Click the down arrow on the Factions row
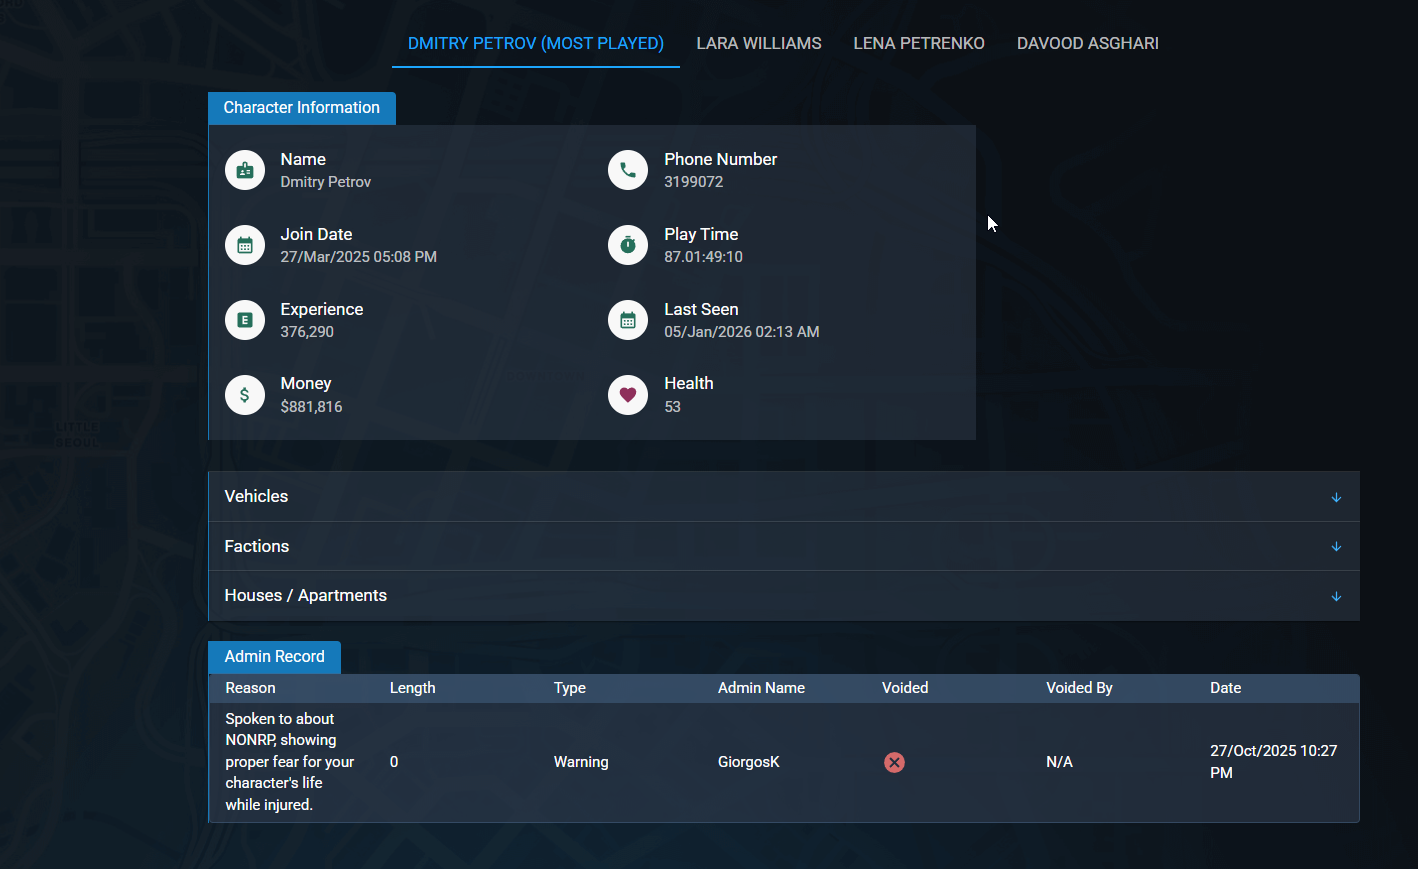This screenshot has width=1418, height=869. tap(1336, 547)
